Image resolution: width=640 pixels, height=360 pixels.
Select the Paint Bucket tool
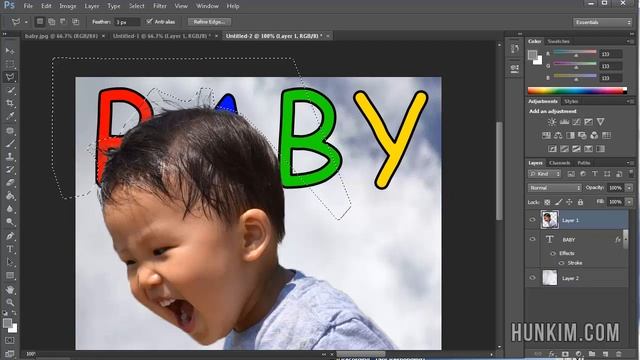[x=10, y=196]
